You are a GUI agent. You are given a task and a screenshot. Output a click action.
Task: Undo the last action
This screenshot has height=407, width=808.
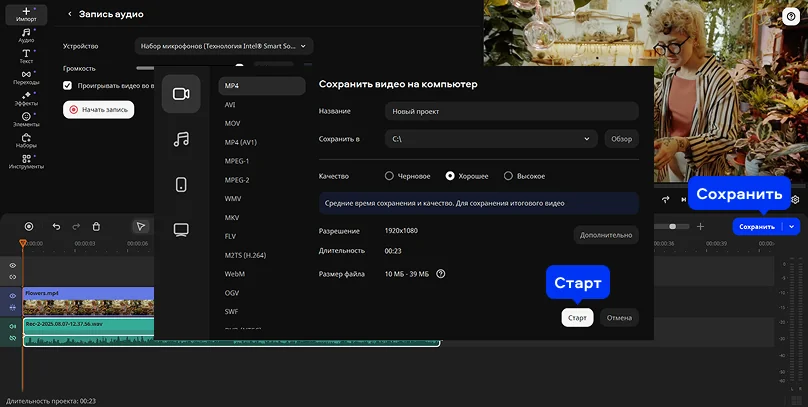[x=56, y=226]
